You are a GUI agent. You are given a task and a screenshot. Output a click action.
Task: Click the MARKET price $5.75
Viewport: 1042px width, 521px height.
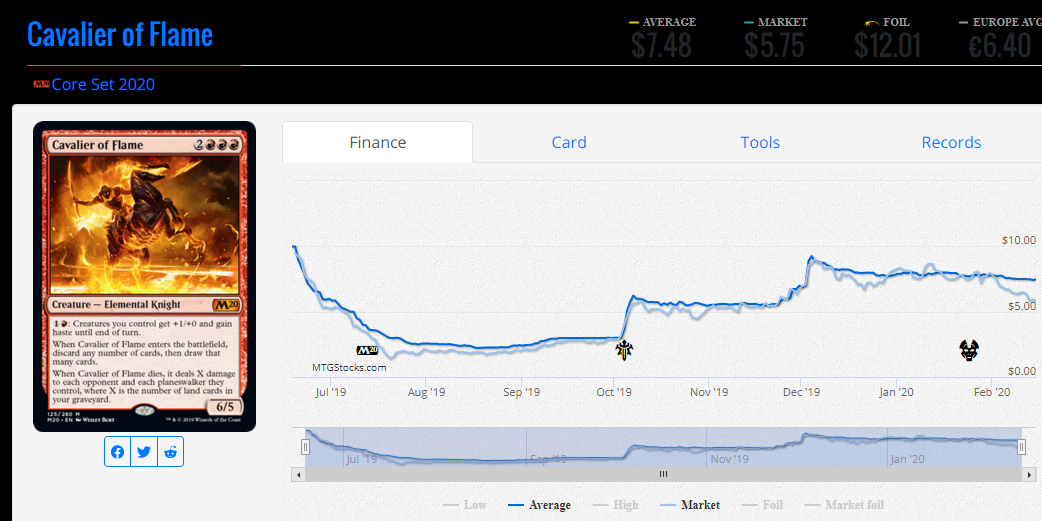coord(774,45)
